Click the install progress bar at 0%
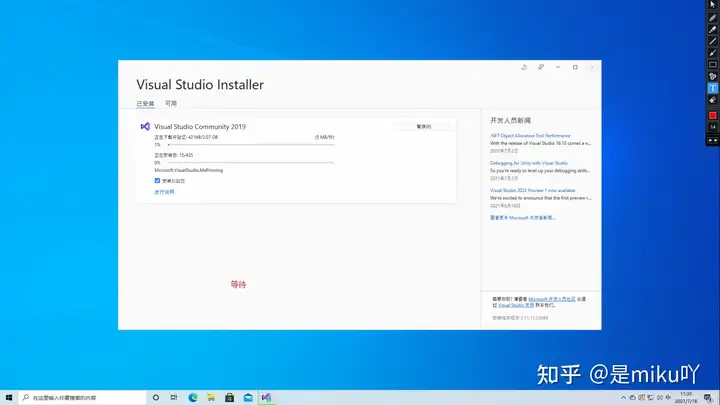 pyautogui.click(x=251, y=163)
